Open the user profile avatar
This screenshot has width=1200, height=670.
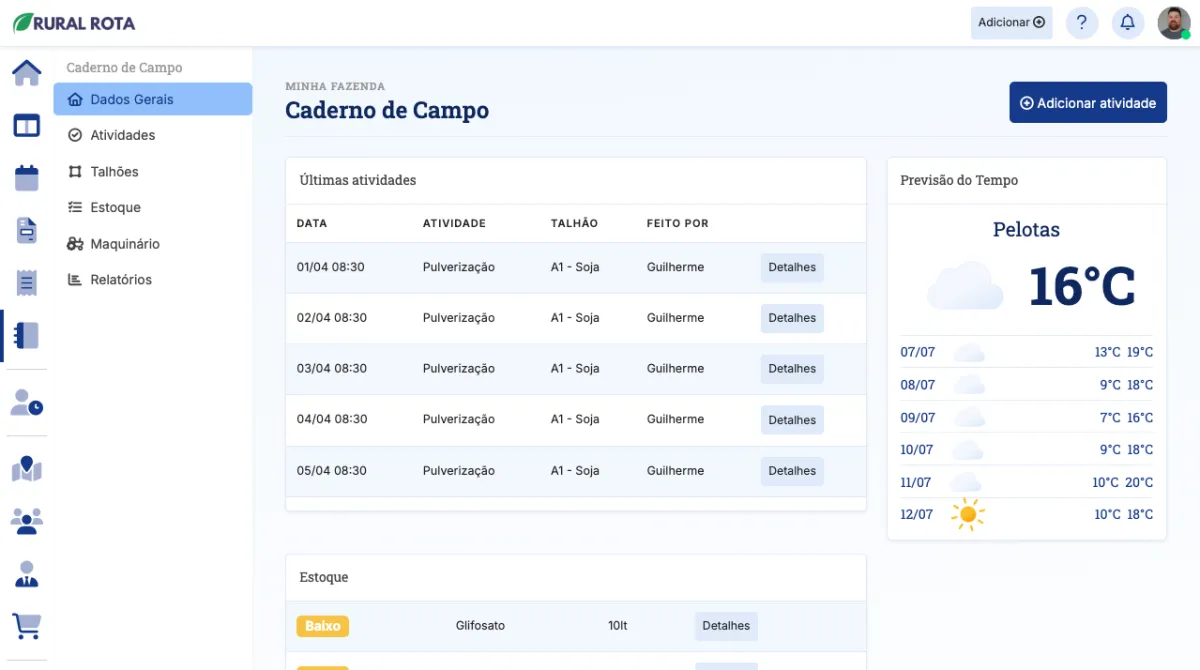(1174, 22)
